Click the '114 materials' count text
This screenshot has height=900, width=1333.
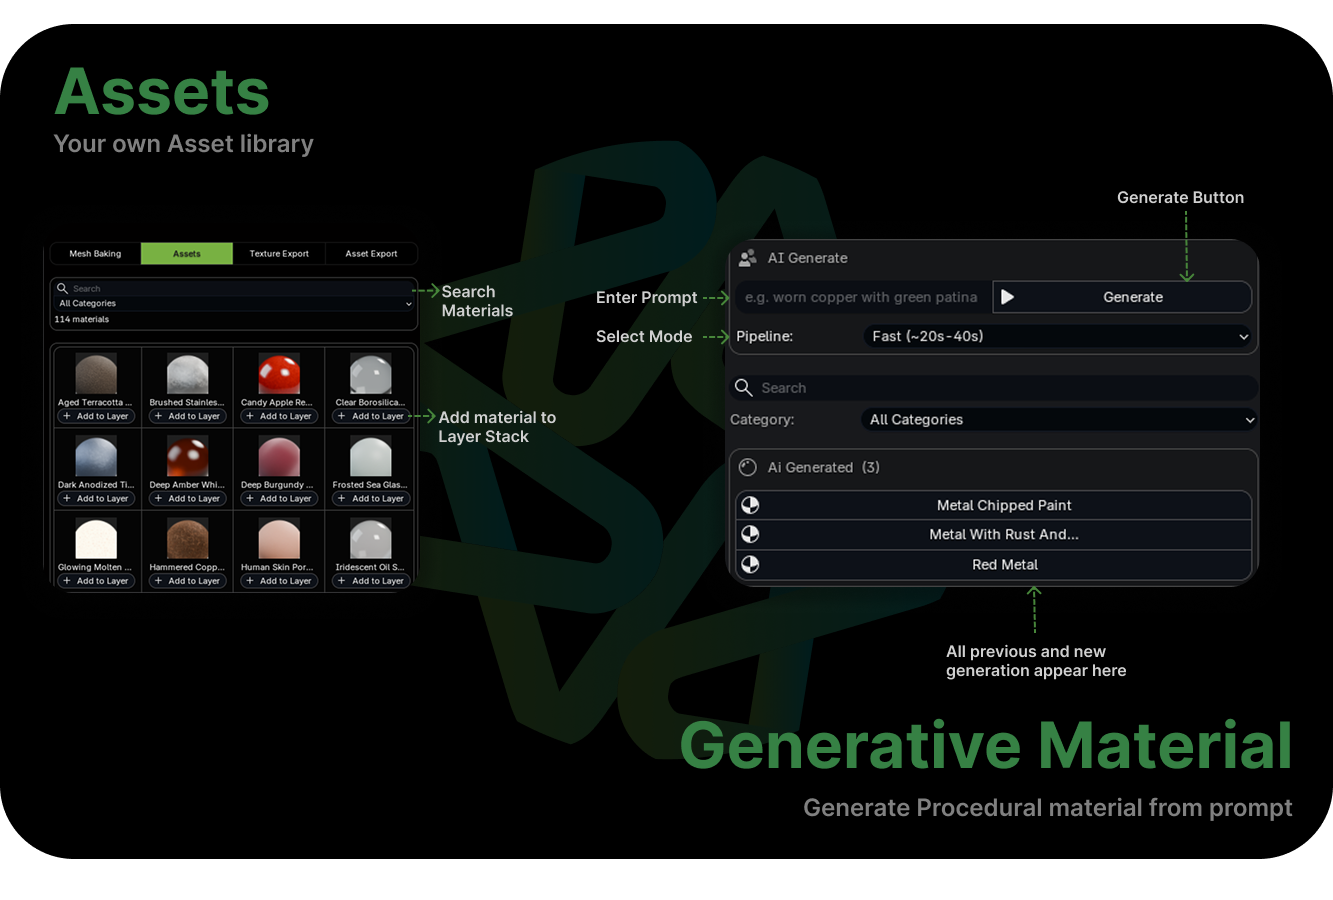tap(82, 319)
